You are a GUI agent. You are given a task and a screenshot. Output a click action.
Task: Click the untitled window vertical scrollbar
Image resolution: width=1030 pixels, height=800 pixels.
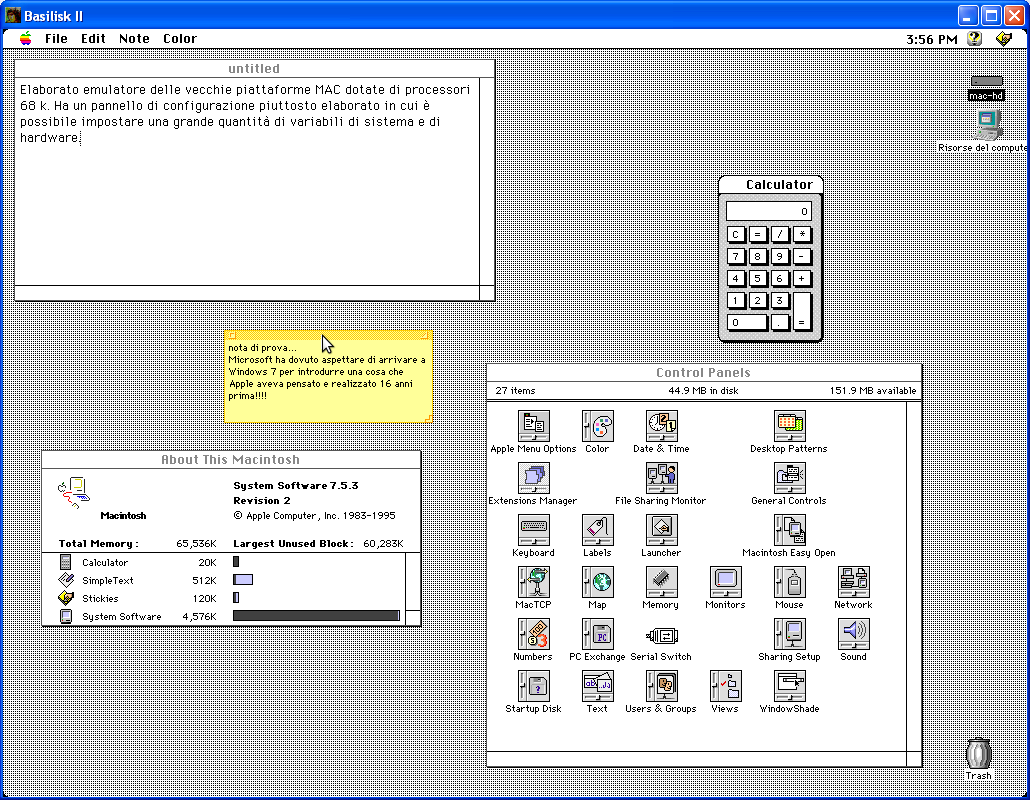point(487,181)
